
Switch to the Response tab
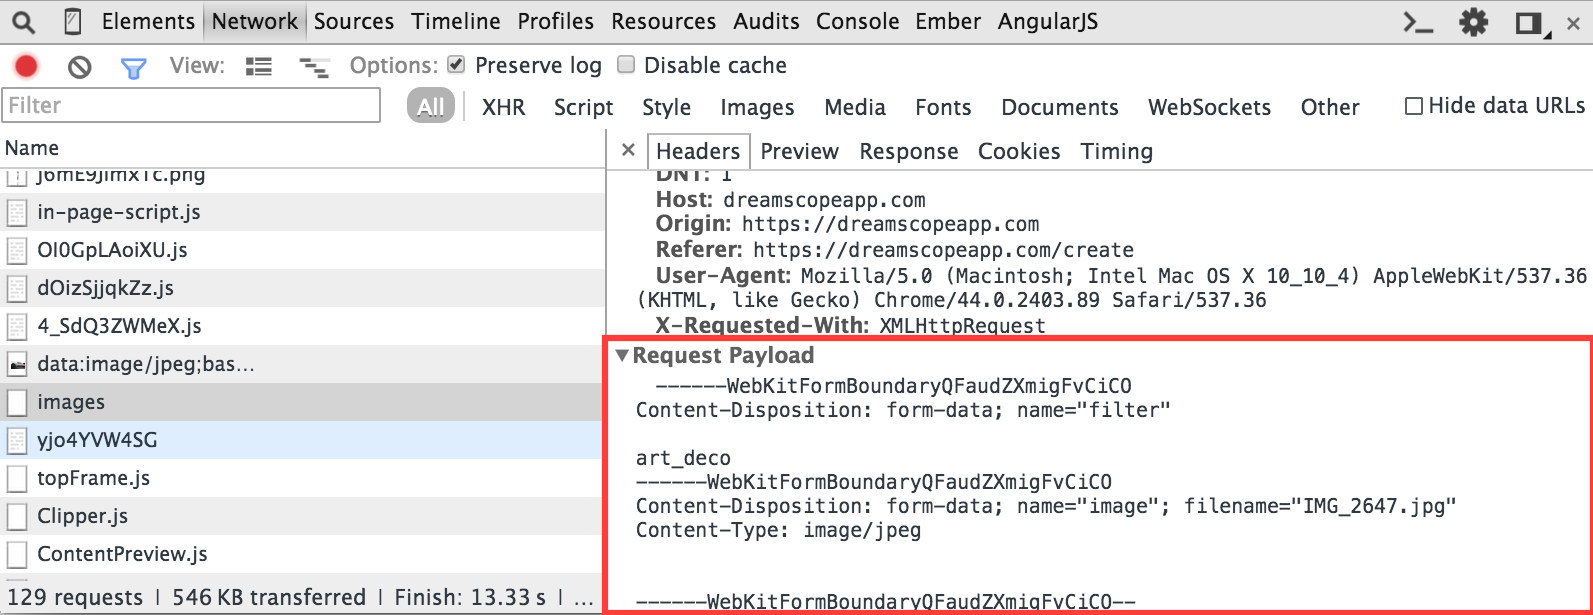click(x=908, y=151)
